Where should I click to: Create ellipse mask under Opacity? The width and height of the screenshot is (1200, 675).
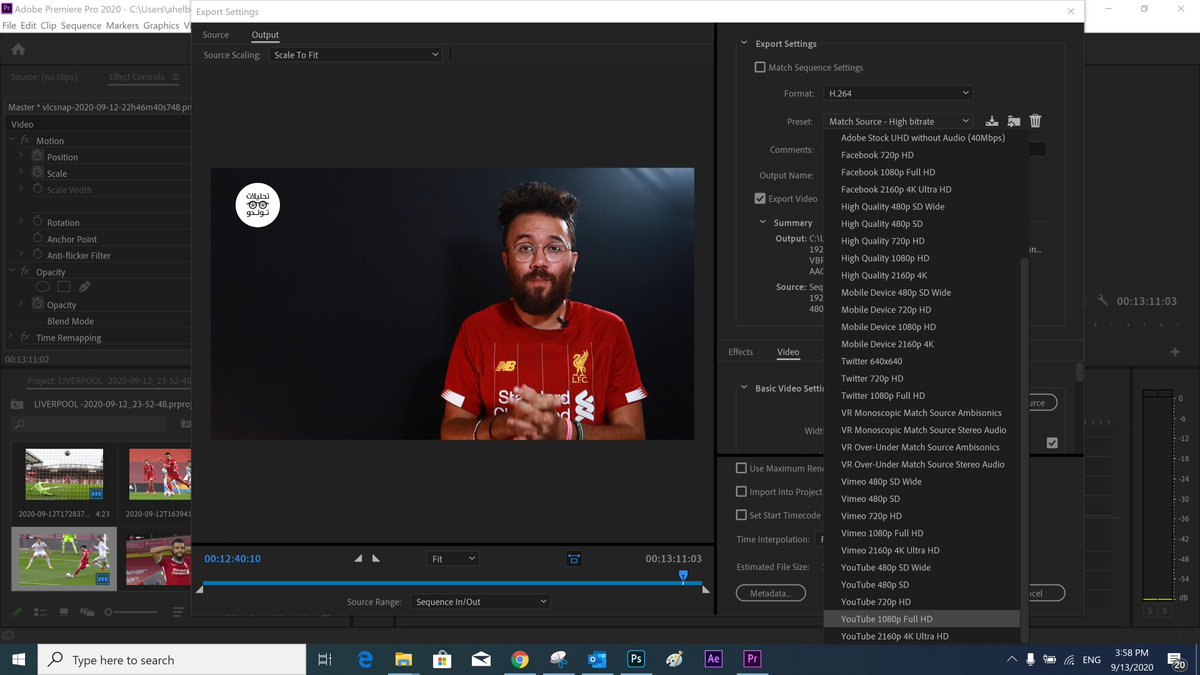point(43,287)
